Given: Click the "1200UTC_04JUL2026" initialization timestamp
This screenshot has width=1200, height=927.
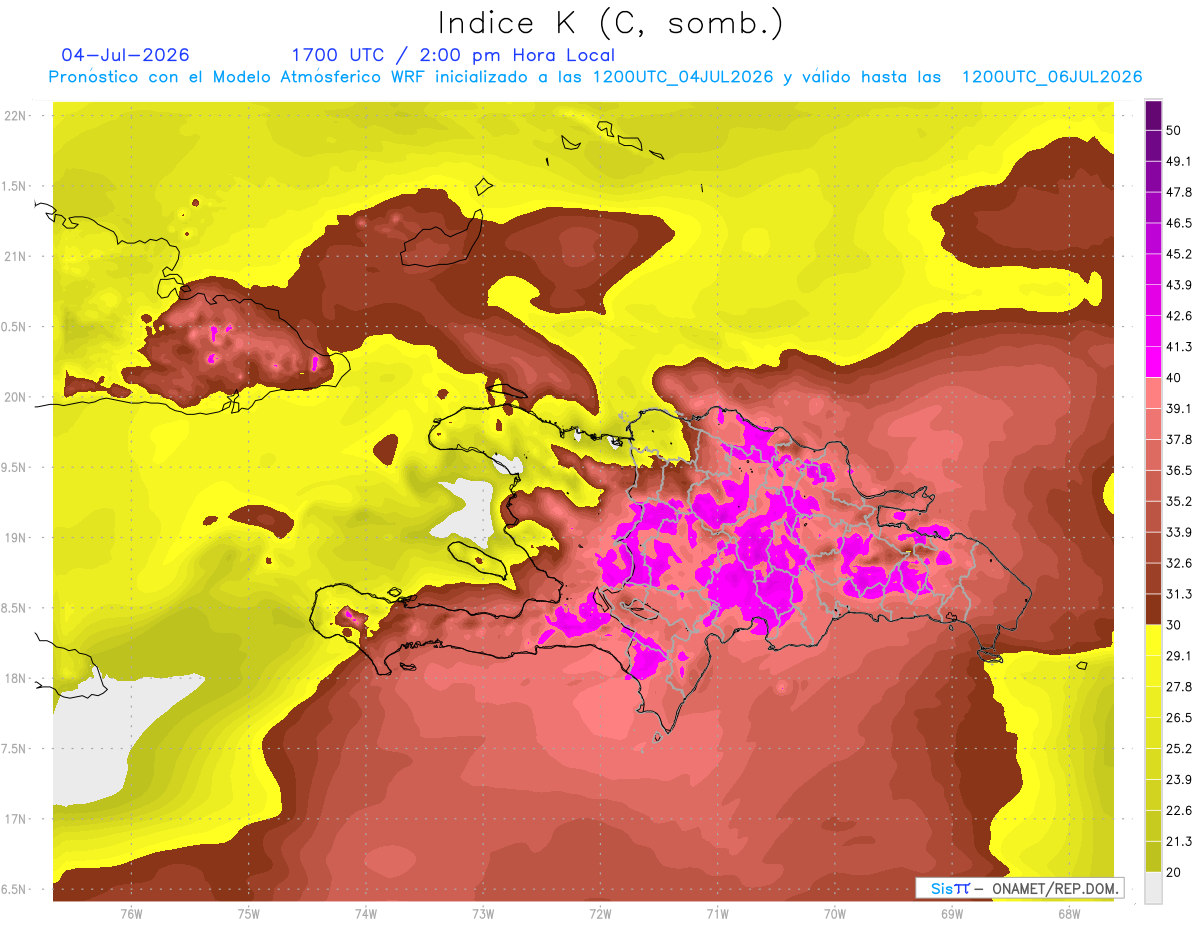Looking at the screenshot, I should pyautogui.click(x=683, y=77).
